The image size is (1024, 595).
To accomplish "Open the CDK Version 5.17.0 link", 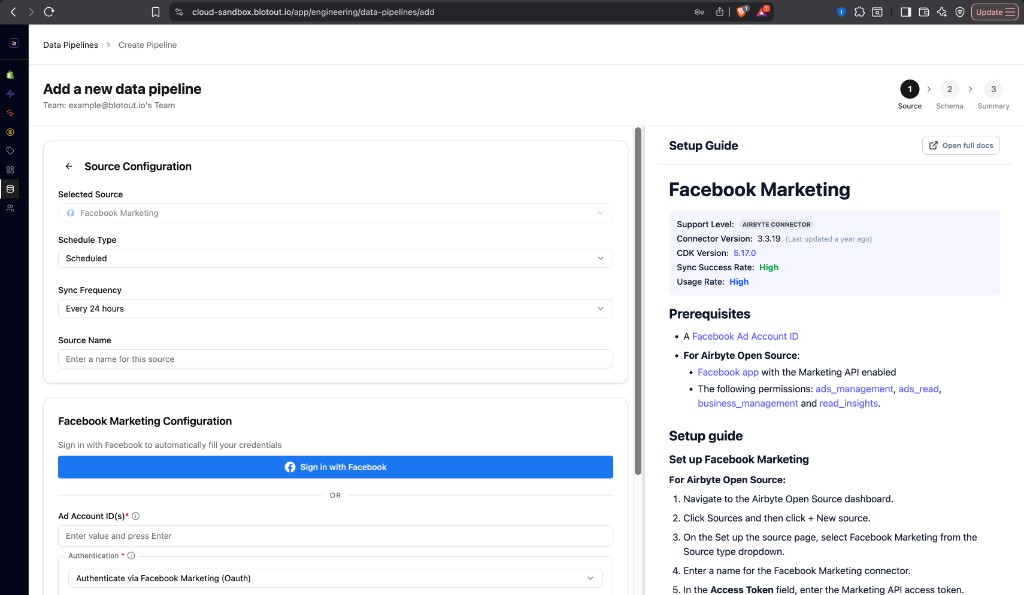I will tap(744, 253).
